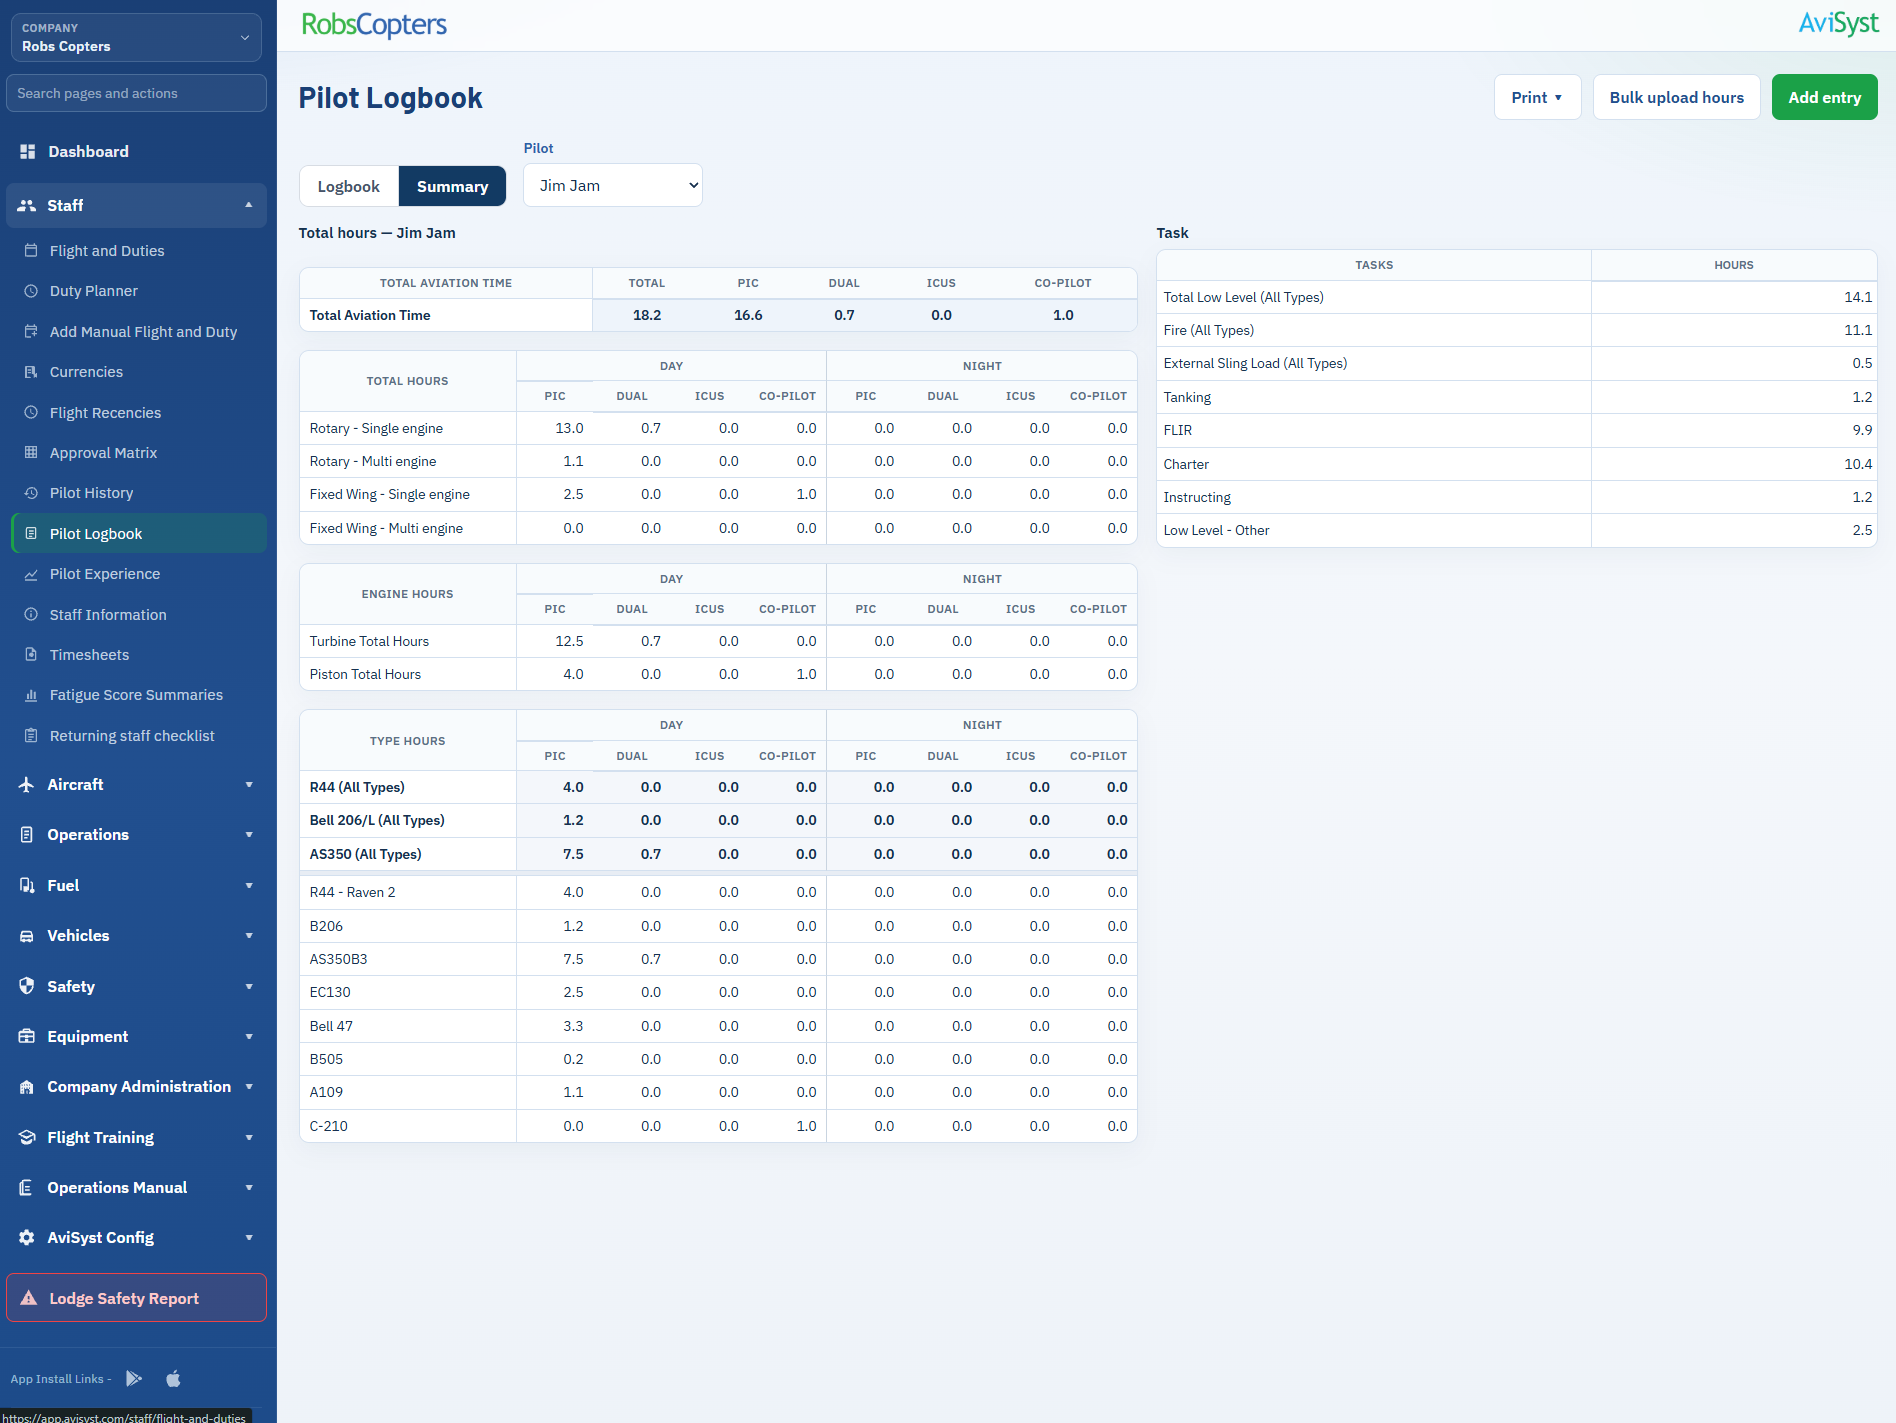Switch to the Logbook tab
Viewport: 1896px width, 1423px height.
pyautogui.click(x=349, y=186)
